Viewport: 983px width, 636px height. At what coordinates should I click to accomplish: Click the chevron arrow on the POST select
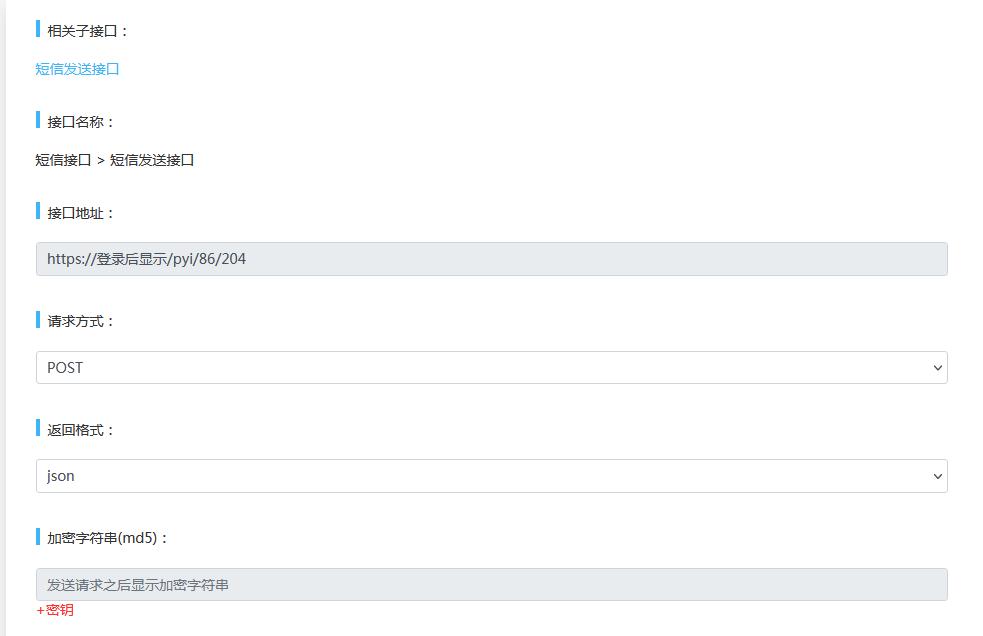(937, 368)
